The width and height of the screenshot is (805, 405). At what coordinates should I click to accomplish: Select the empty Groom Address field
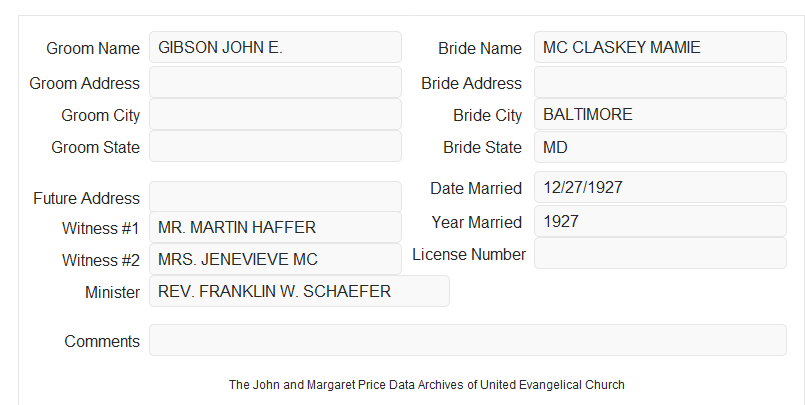275,82
